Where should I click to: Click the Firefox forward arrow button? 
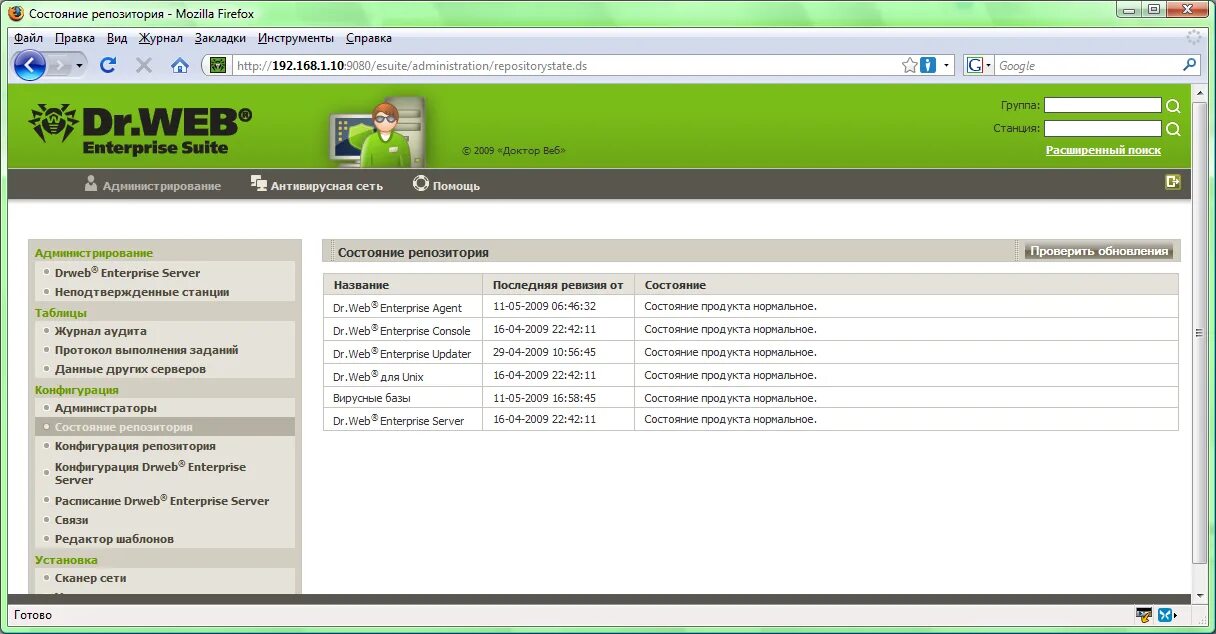(x=60, y=66)
